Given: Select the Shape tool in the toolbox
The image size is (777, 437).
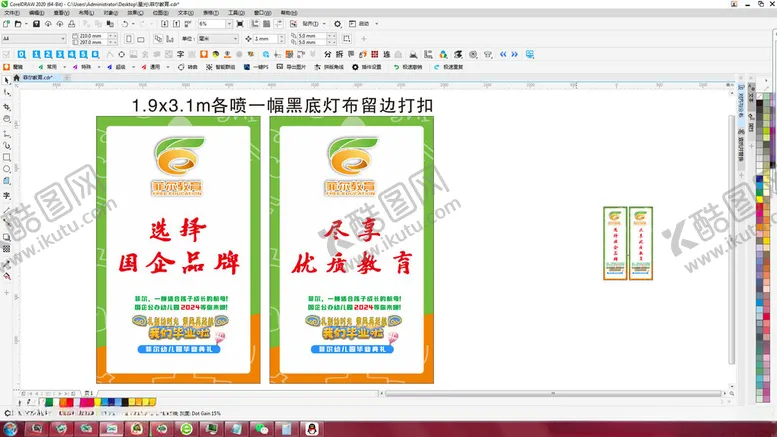Looking at the screenshot, I should point(6,93).
